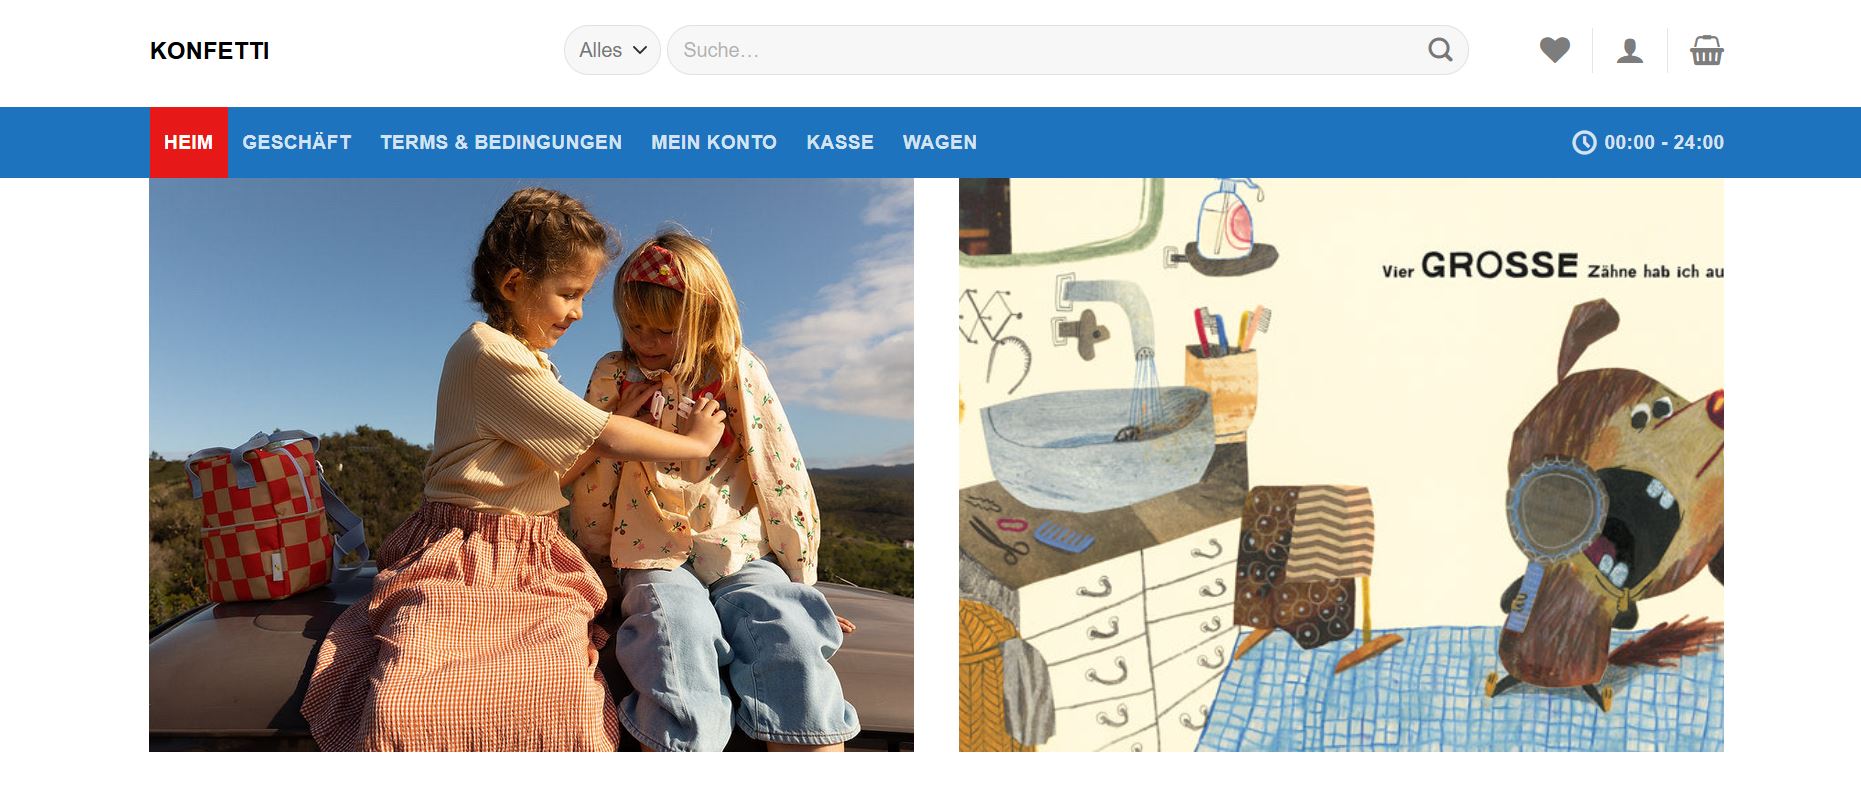This screenshot has width=1861, height=796.
Task: Expand the Alles category dropdown
Action: tap(612, 50)
